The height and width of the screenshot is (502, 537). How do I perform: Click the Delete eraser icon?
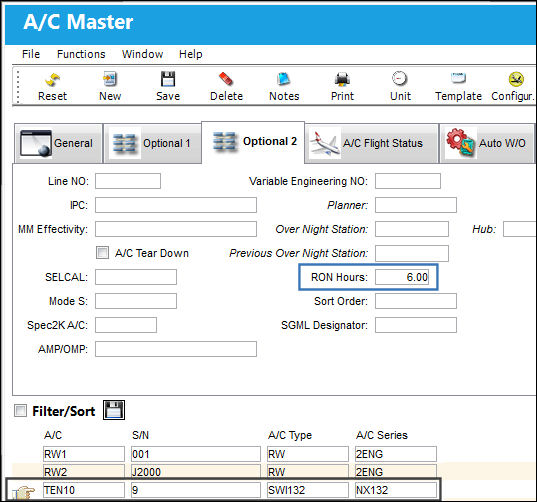pos(226,79)
